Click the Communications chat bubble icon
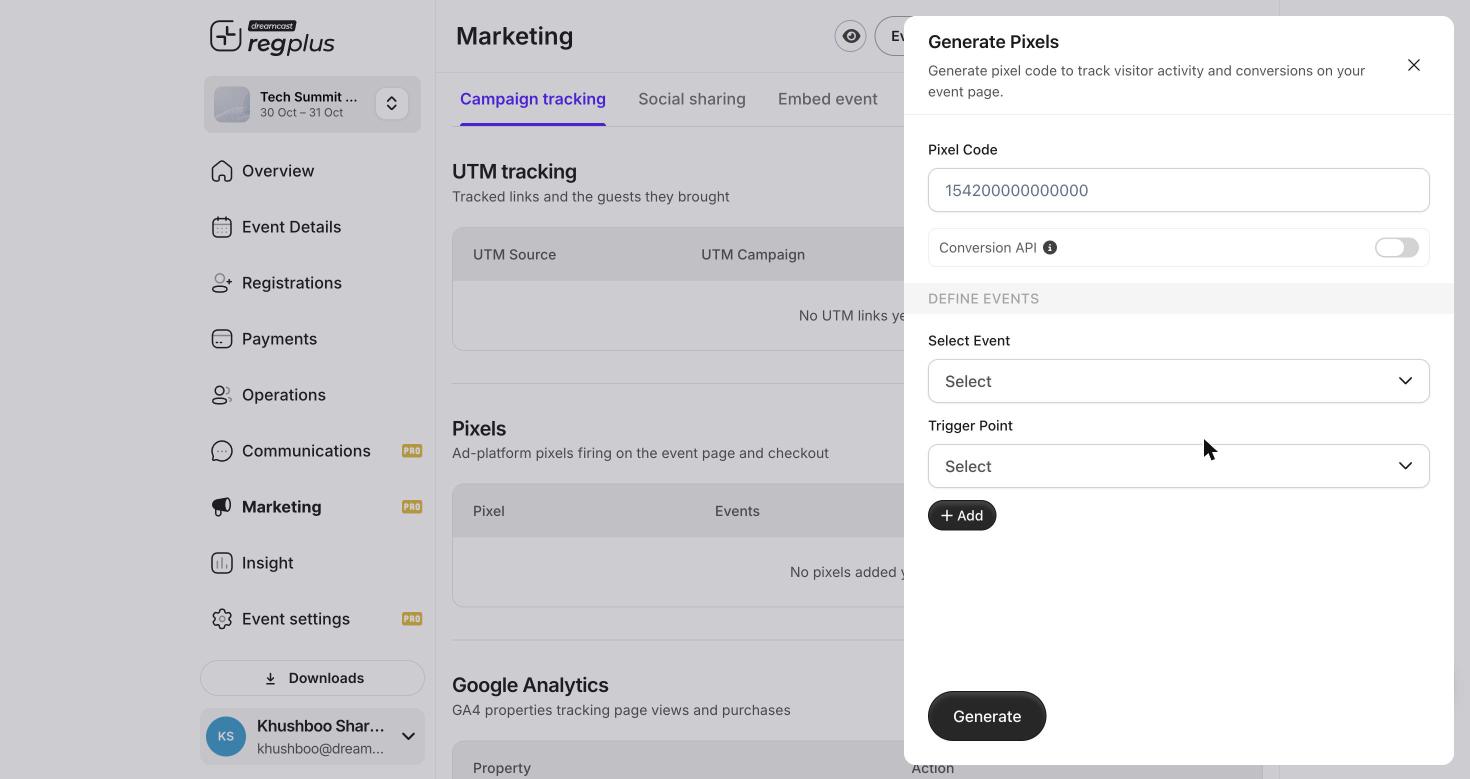The height and width of the screenshot is (779, 1470). point(222,451)
